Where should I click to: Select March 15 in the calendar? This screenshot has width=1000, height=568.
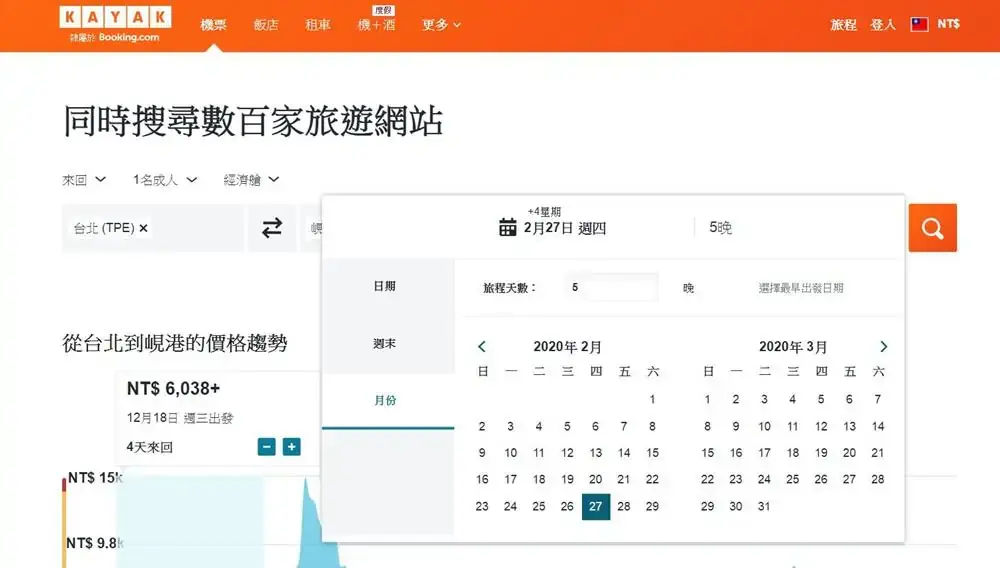(x=708, y=453)
